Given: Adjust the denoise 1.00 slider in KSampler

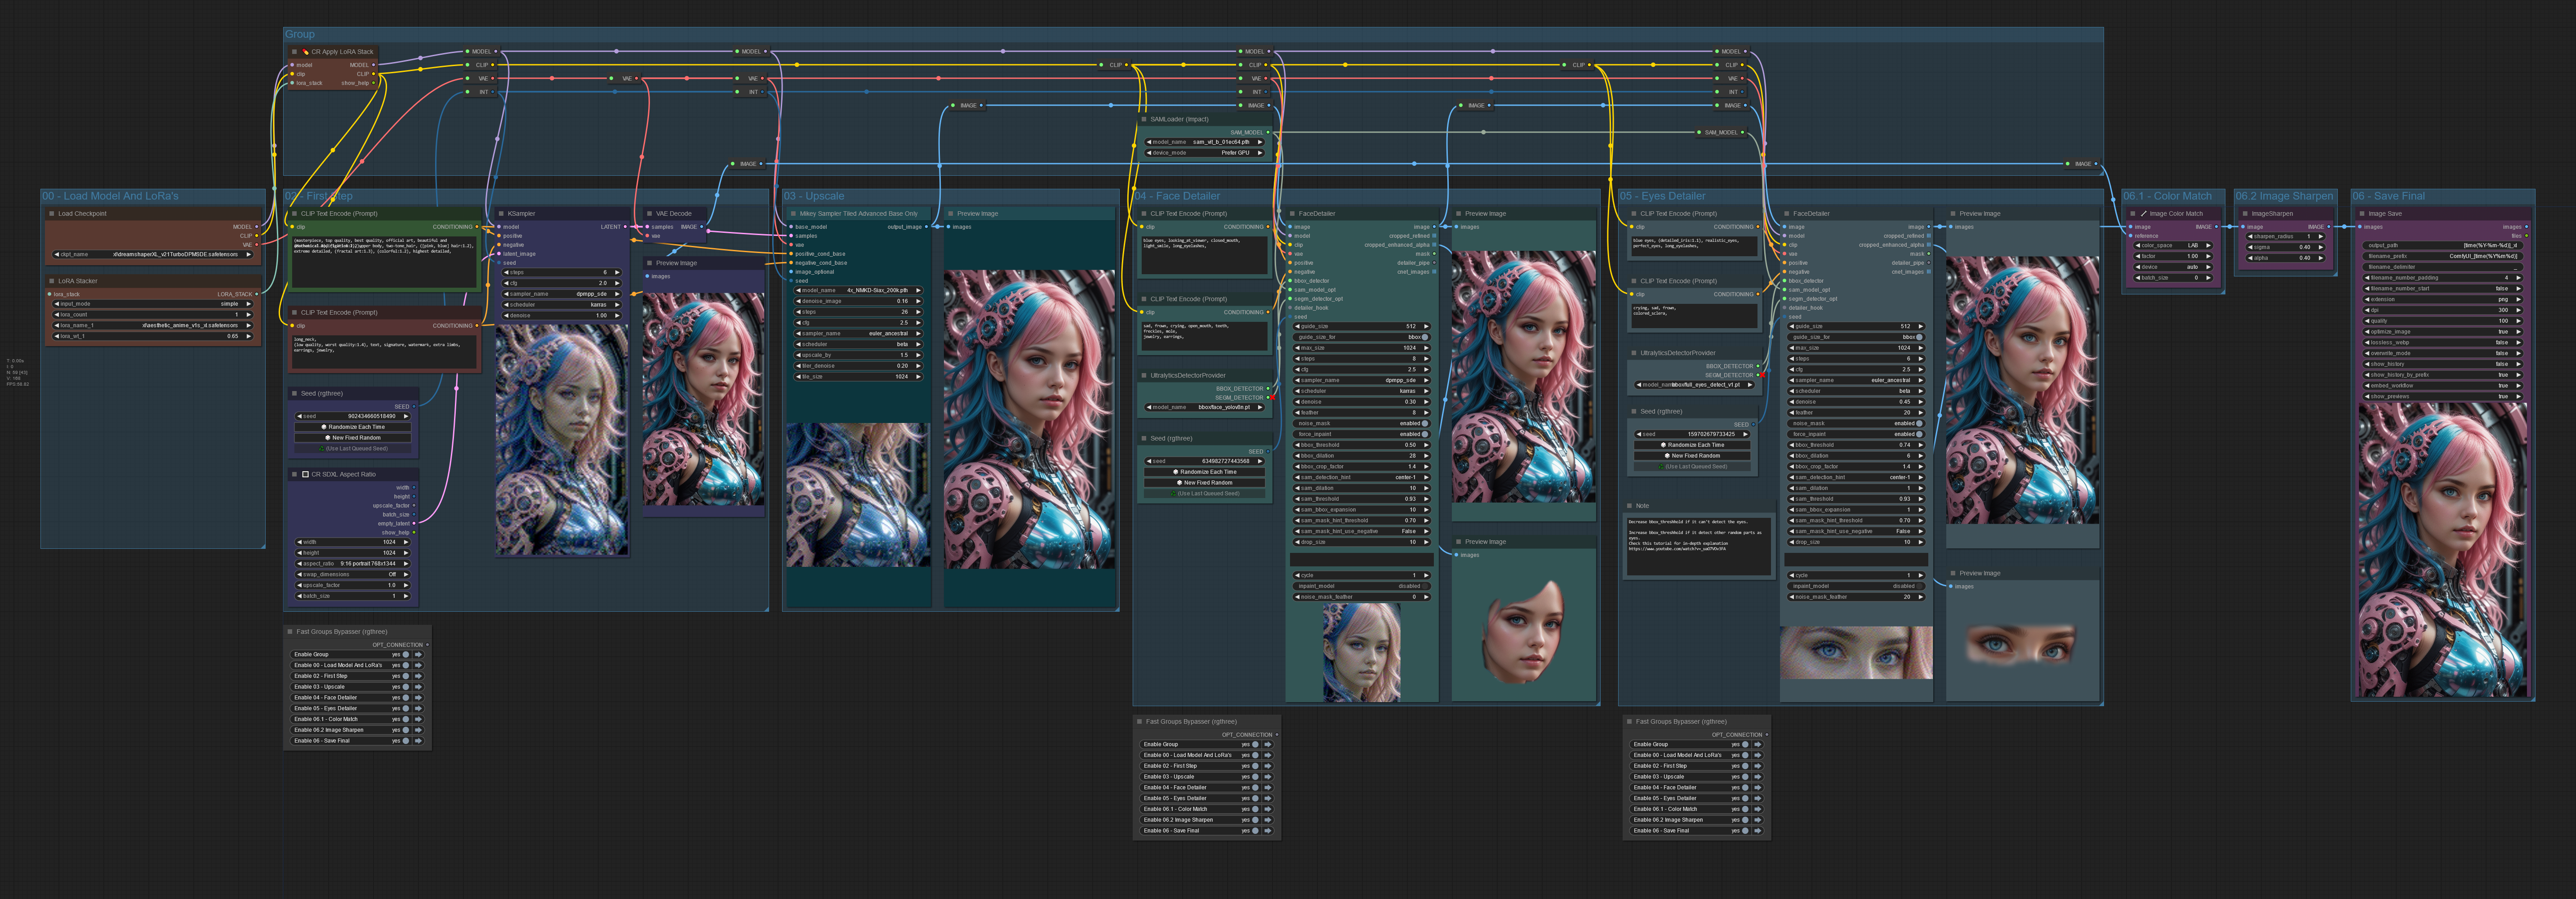Looking at the screenshot, I should tap(561, 316).
